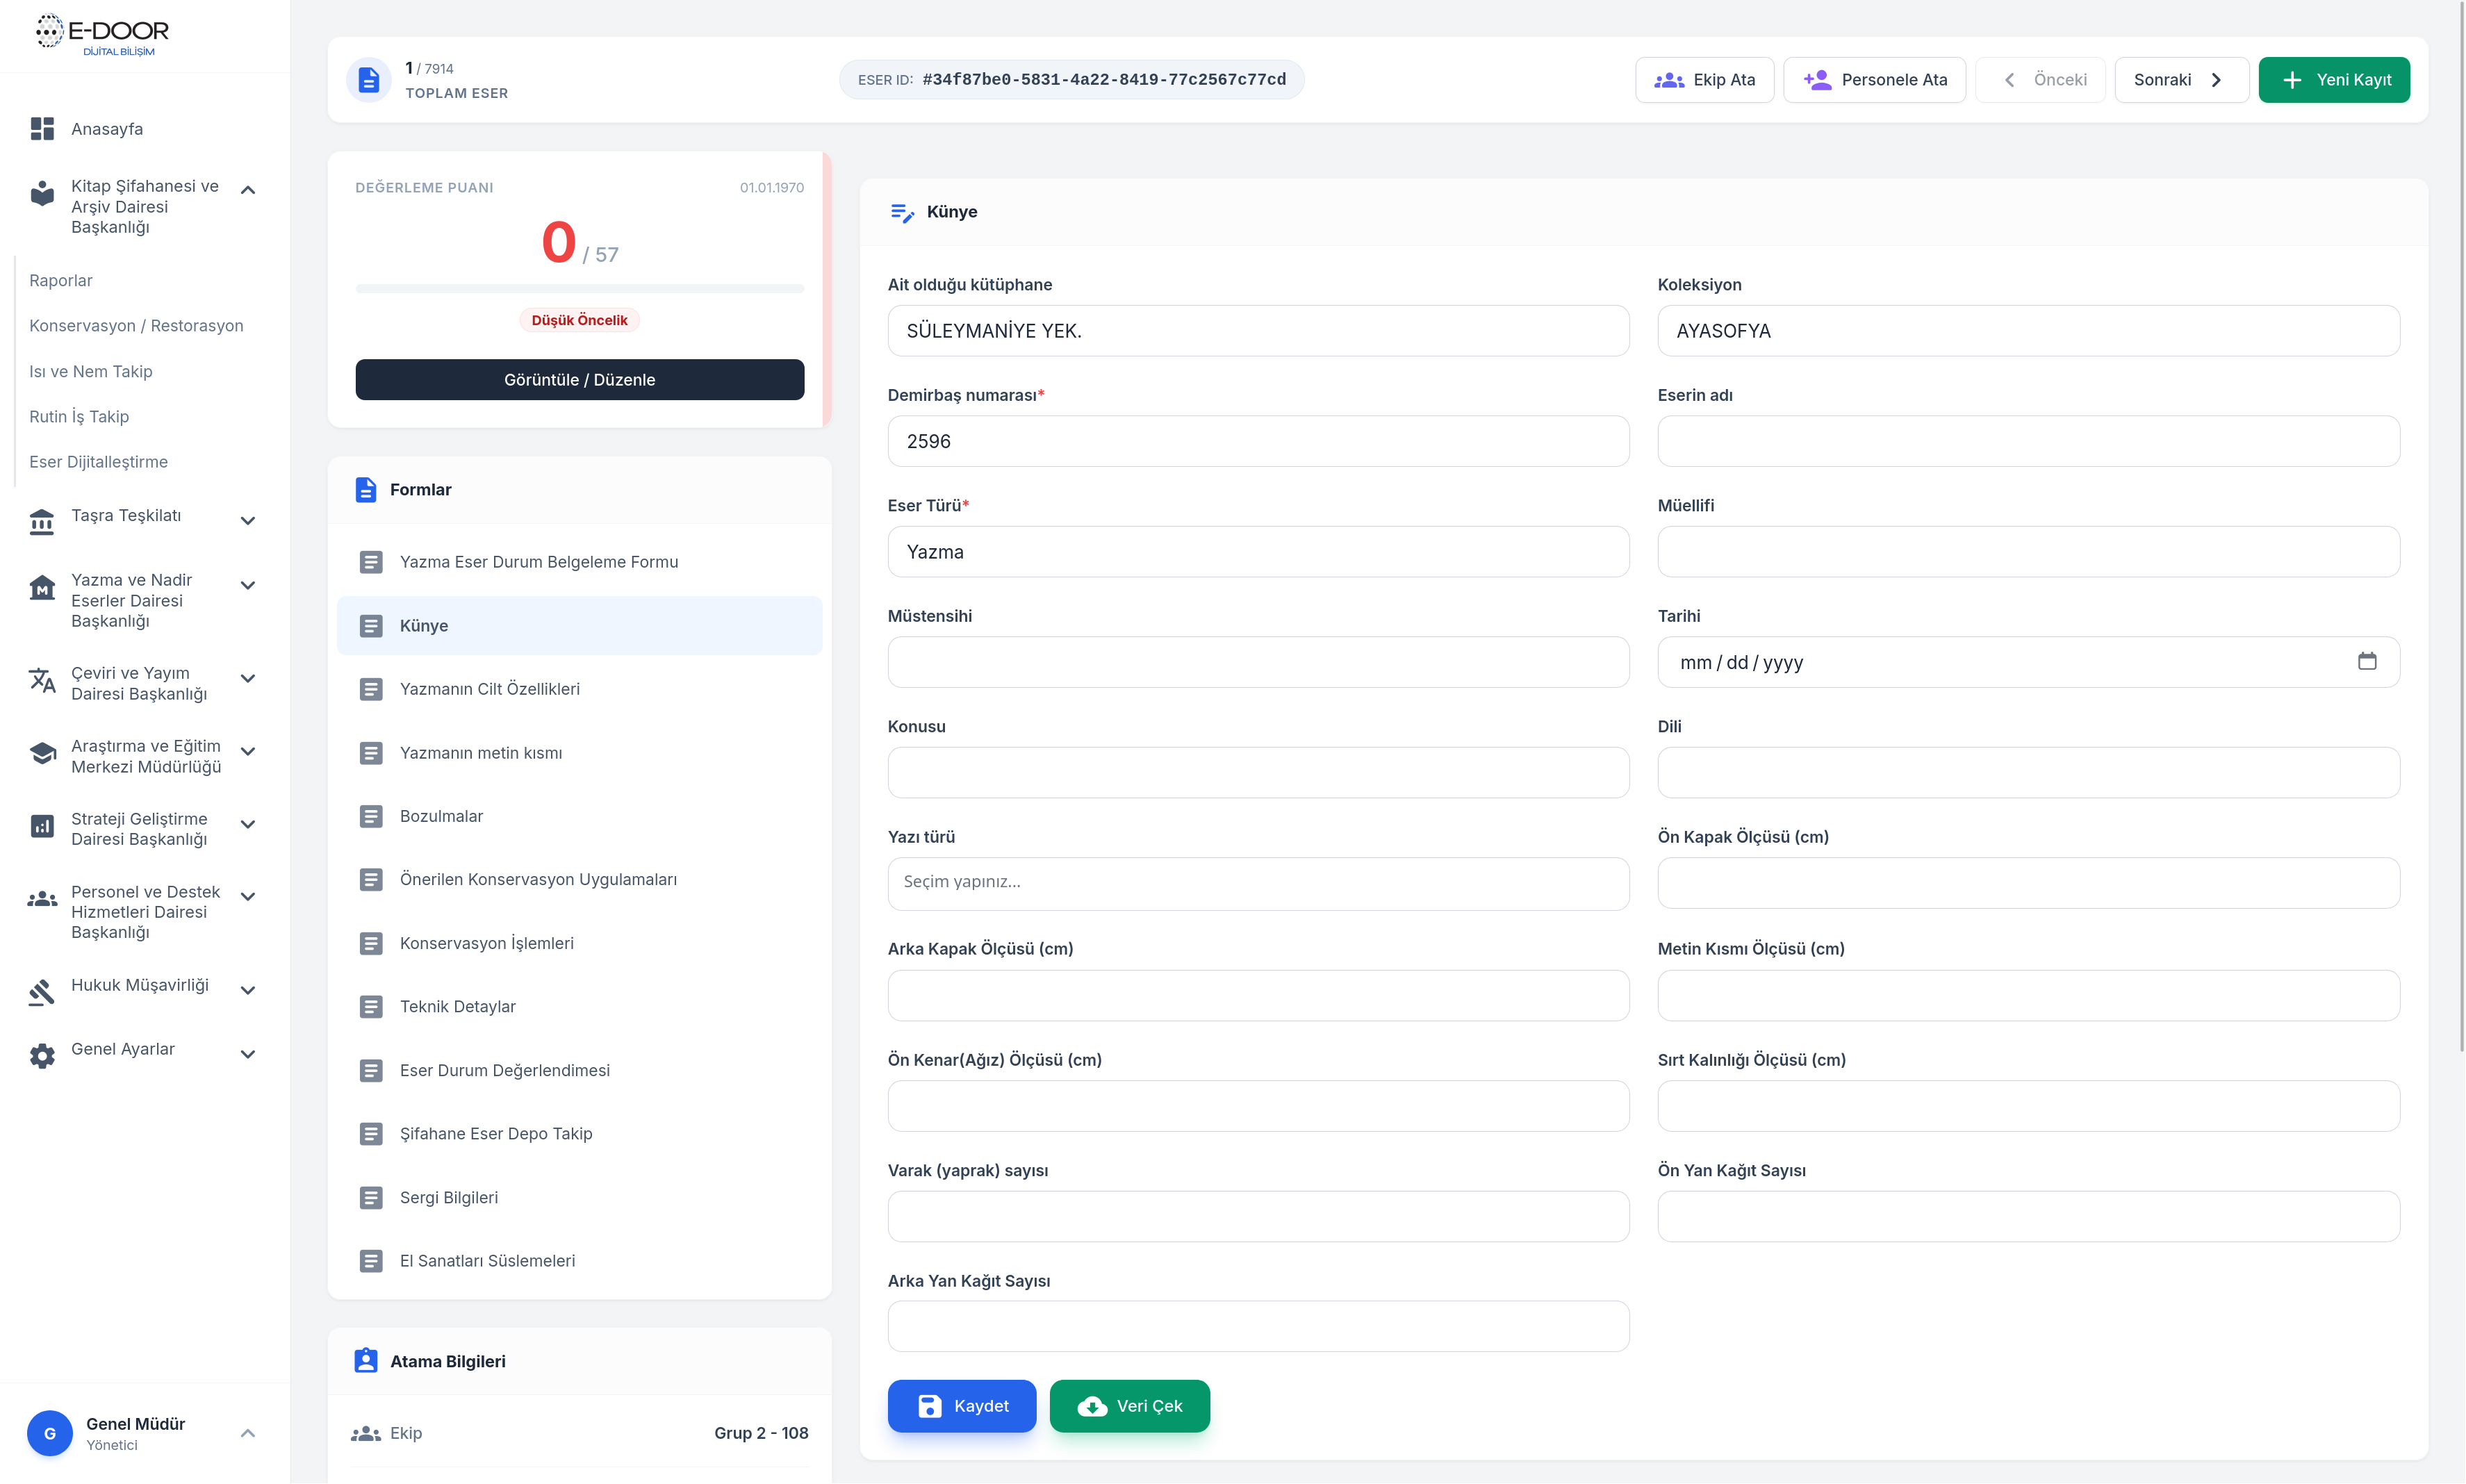The image size is (2466, 1484).
Task: Click the Değerleme Puanı progress bar
Action: [579, 289]
